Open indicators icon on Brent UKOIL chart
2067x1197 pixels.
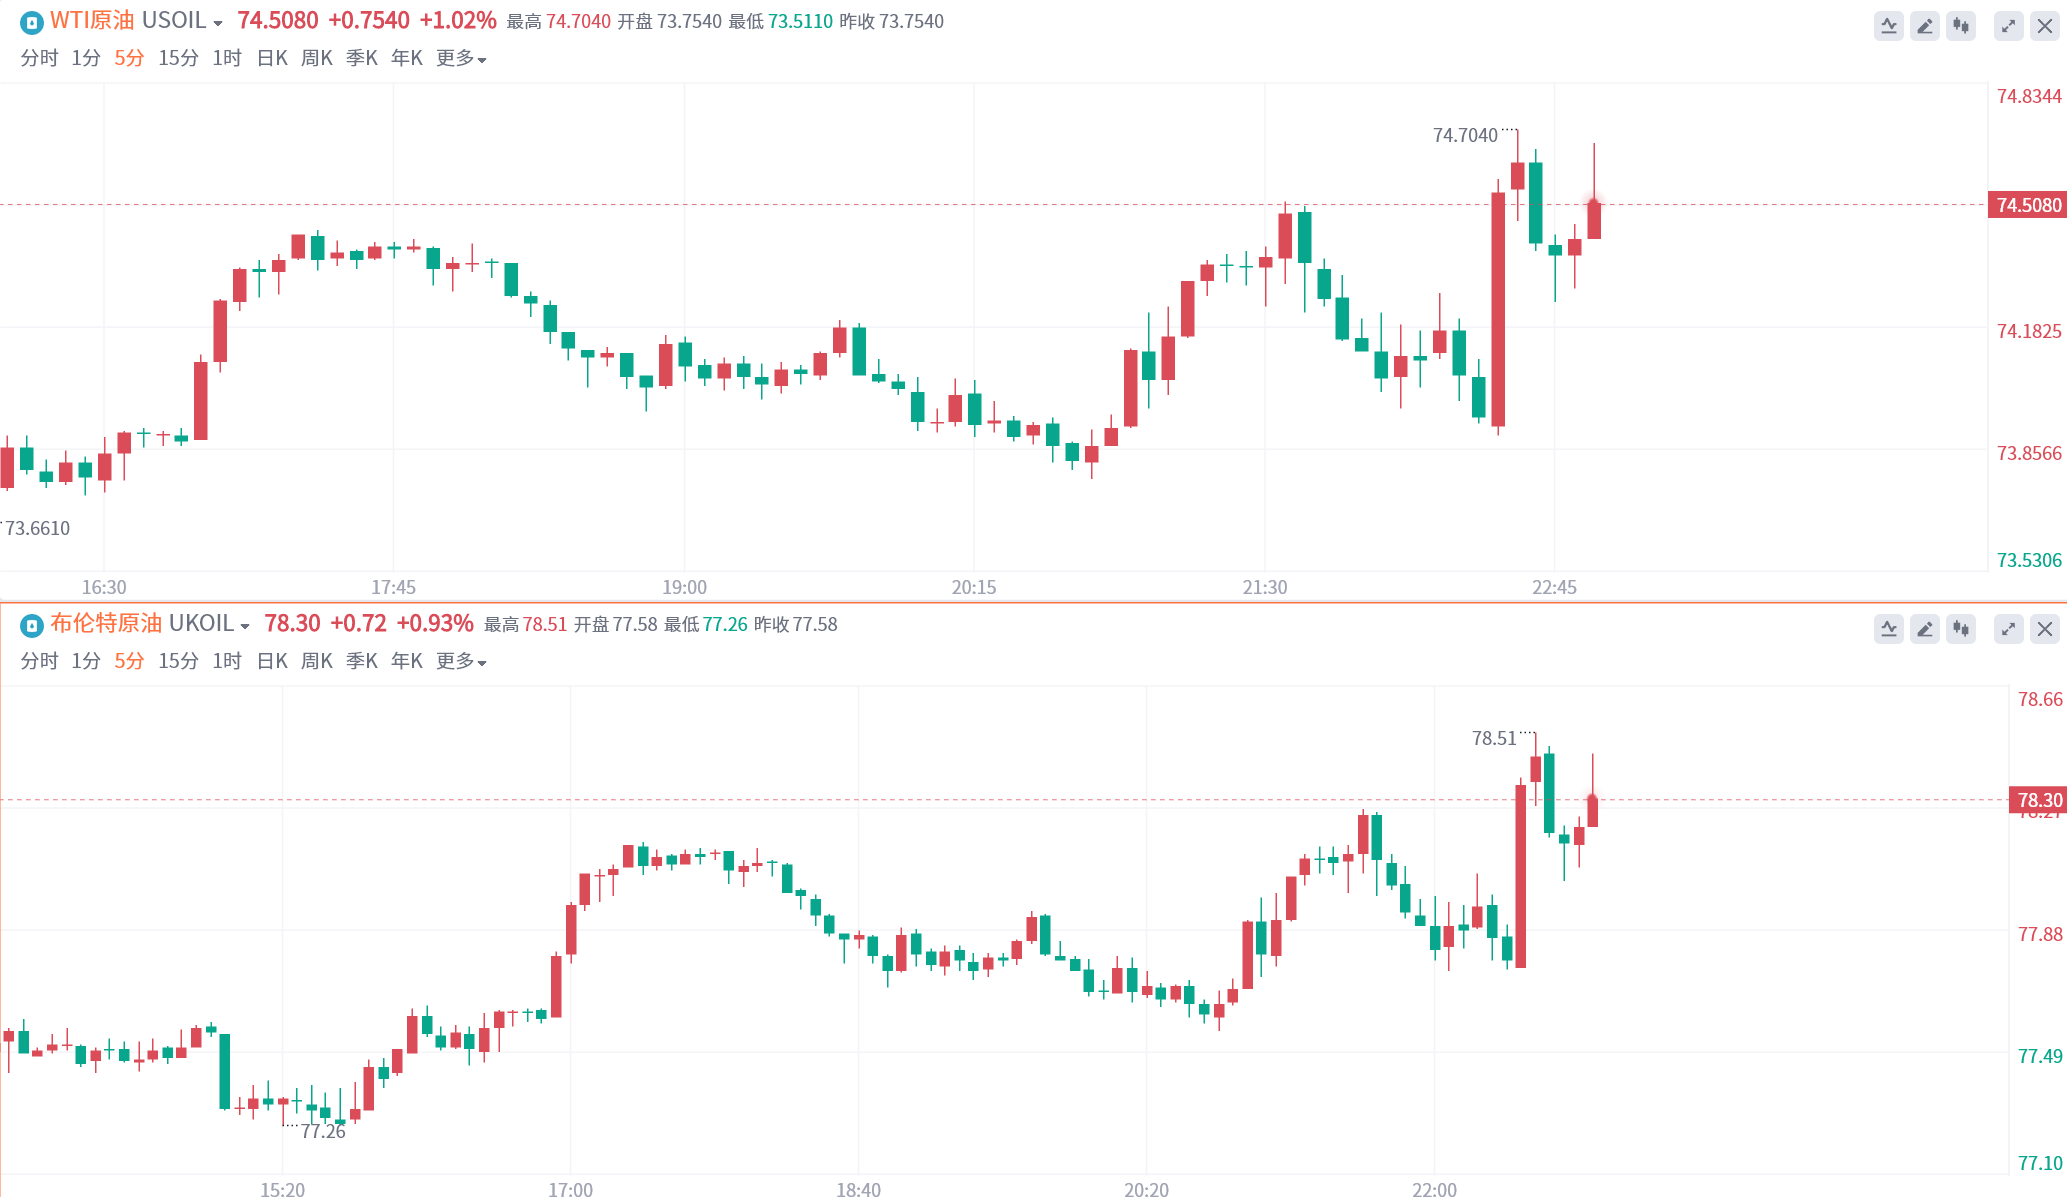tap(1888, 629)
